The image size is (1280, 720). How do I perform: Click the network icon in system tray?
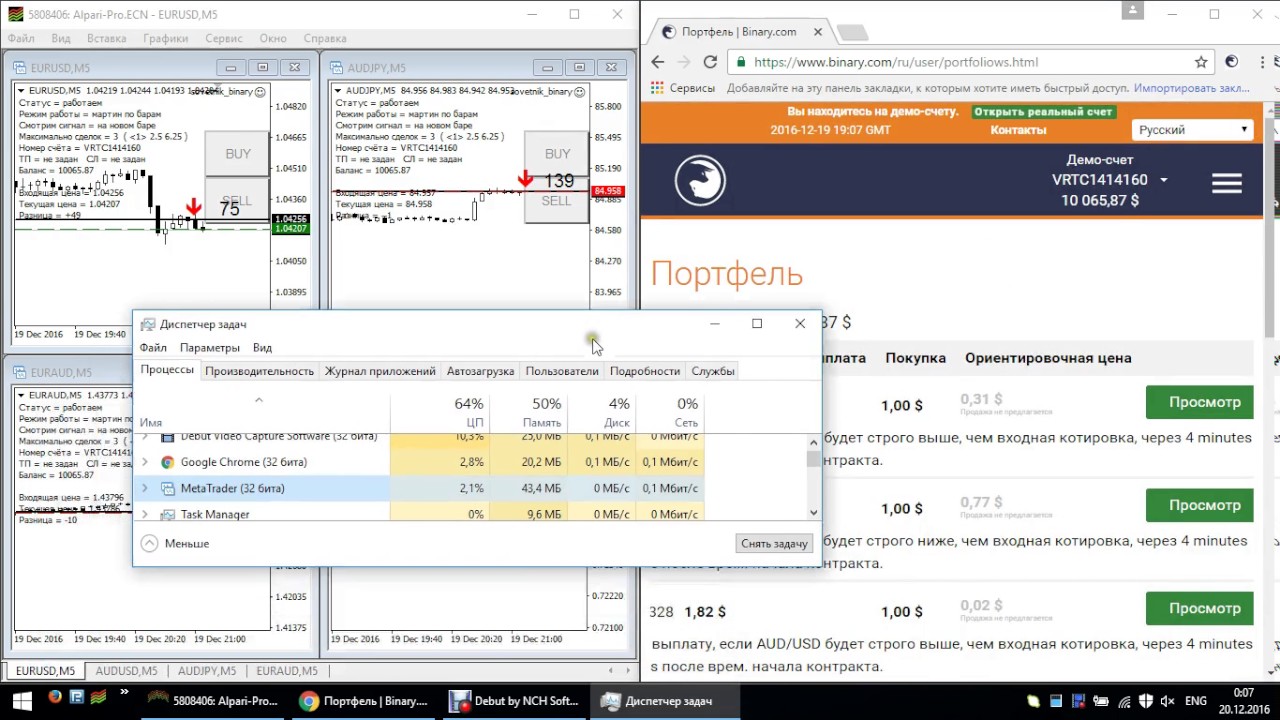(x=1124, y=701)
